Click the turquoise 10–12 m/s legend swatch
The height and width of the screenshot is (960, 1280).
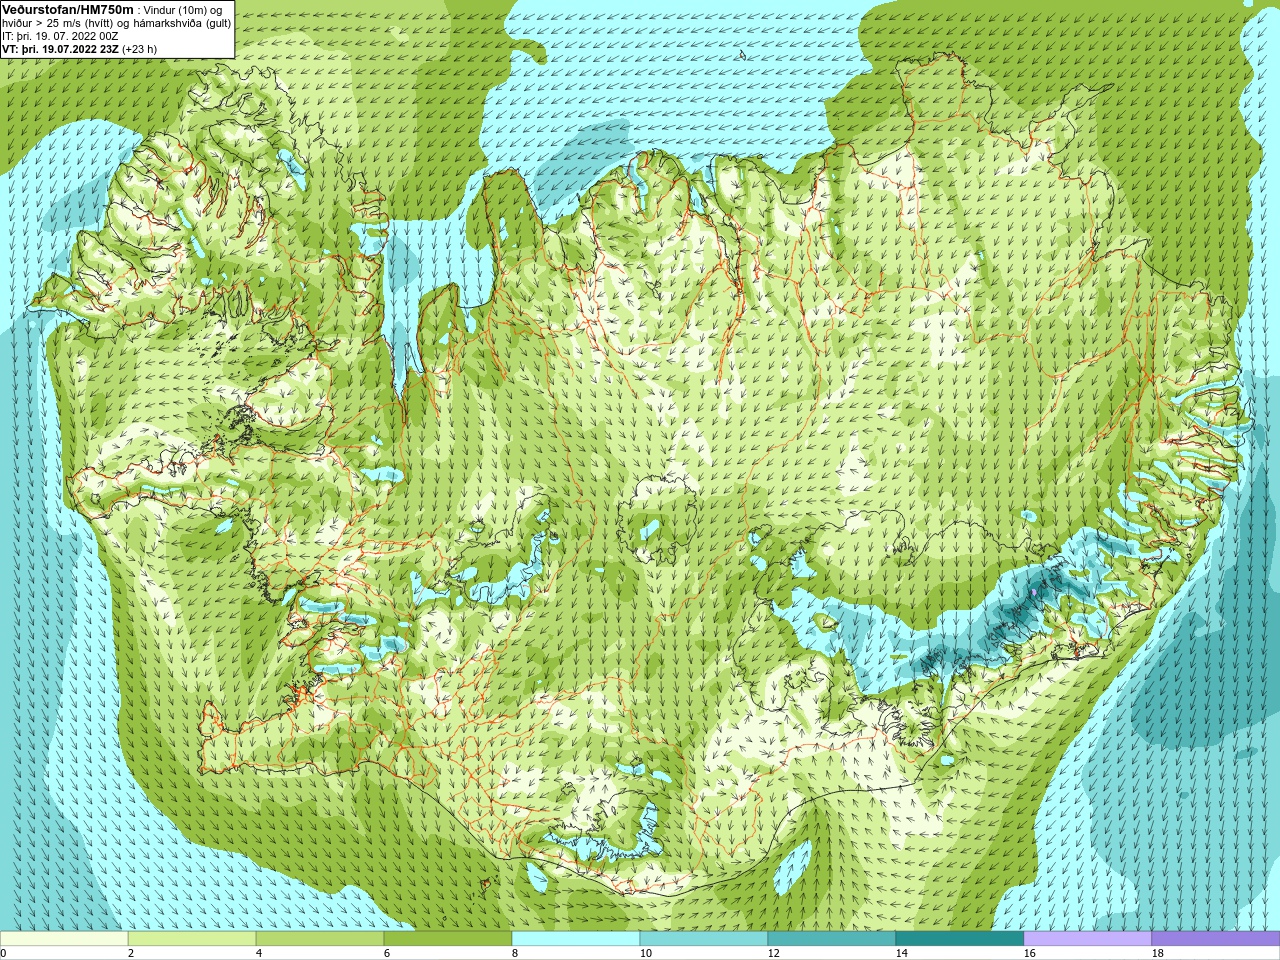(704, 939)
